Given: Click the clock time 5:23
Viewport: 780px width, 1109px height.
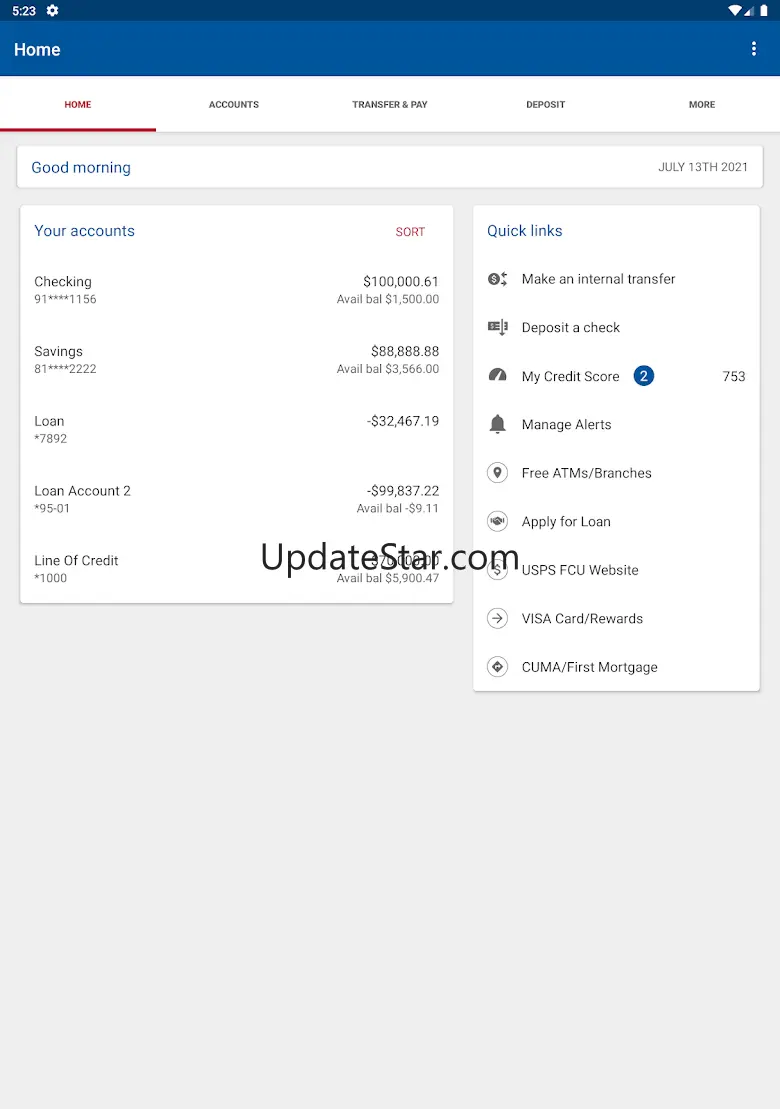Looking at the screenshot, I should coord(24,11).
